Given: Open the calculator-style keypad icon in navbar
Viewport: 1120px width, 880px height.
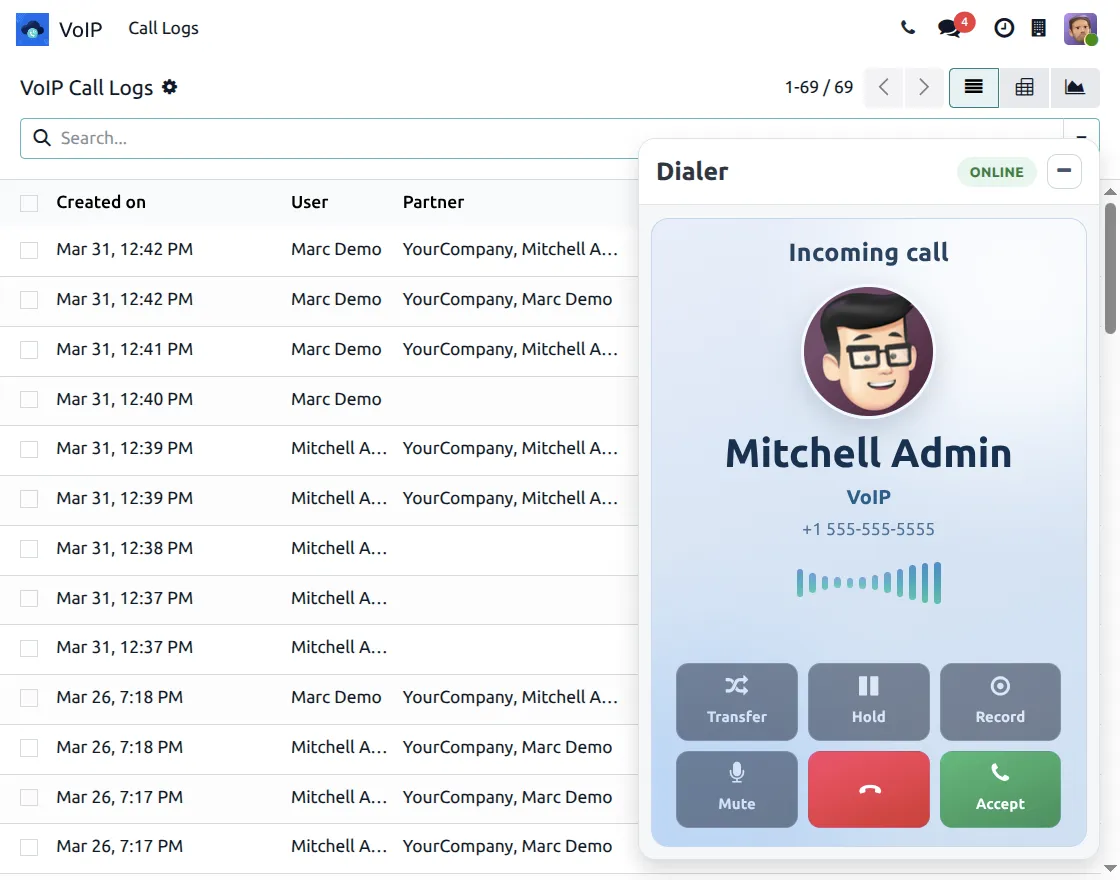Looking at the screenshot, I should coord(1039,28).
